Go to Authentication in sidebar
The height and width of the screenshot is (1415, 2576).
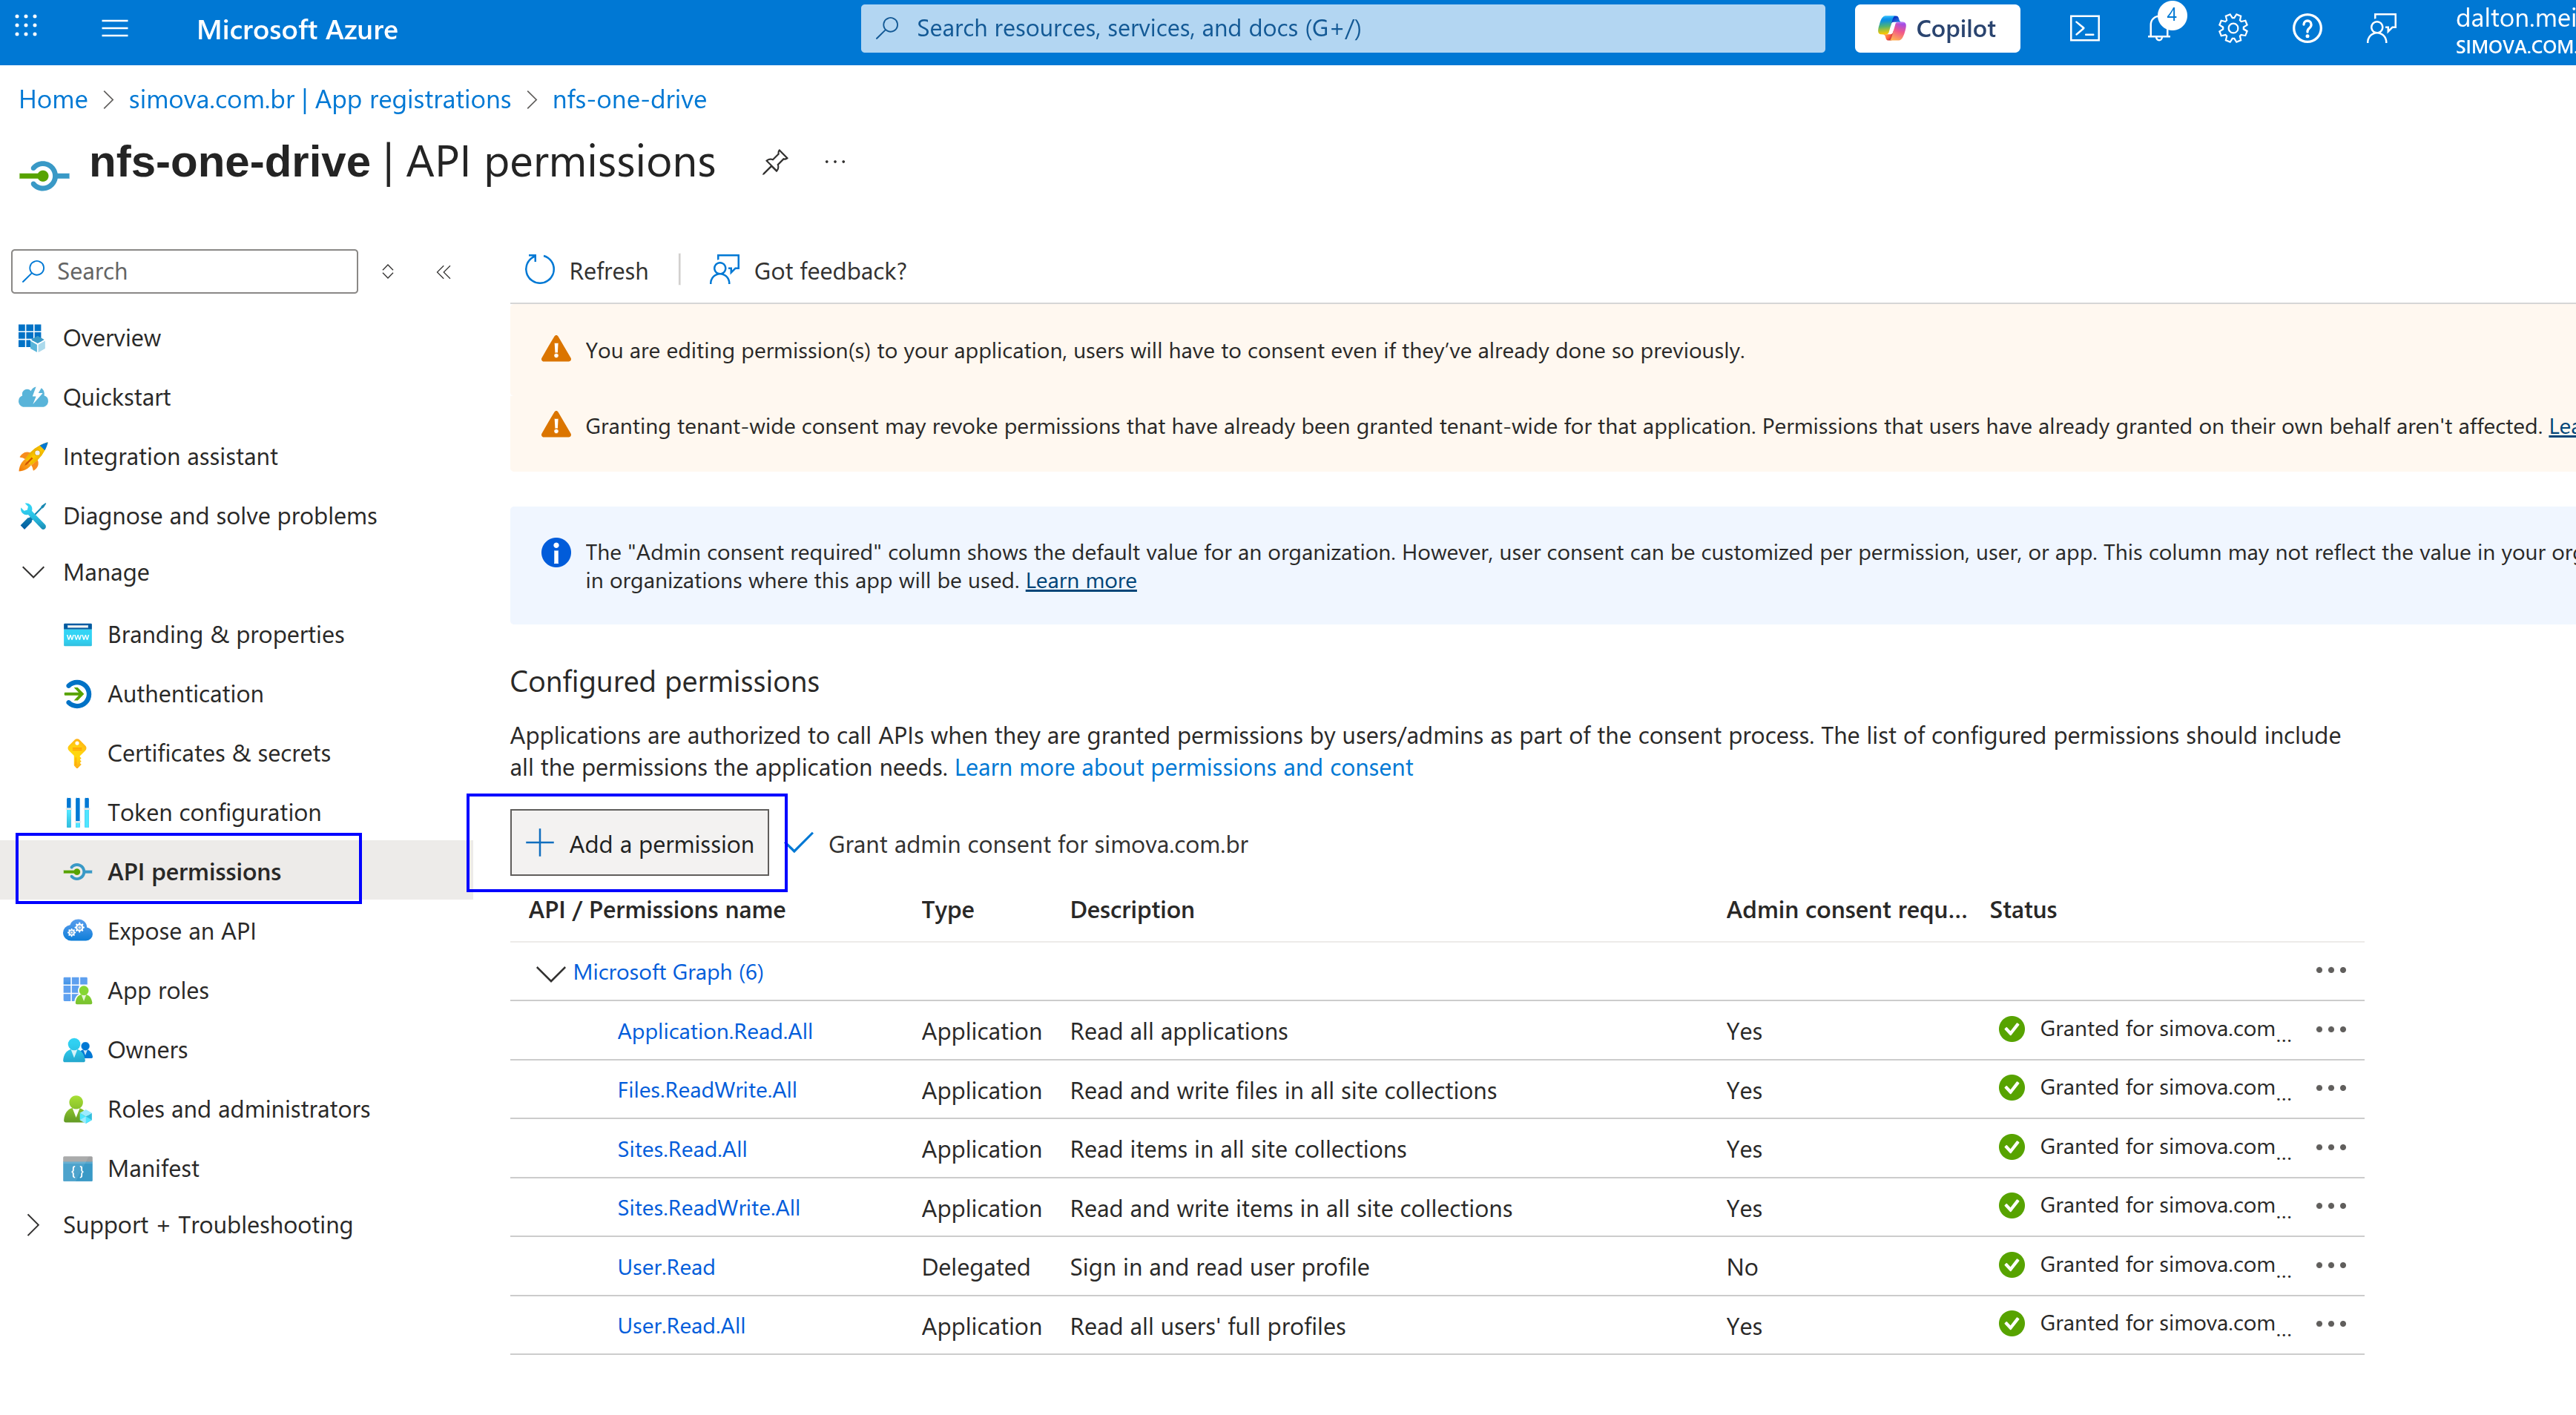185,694
